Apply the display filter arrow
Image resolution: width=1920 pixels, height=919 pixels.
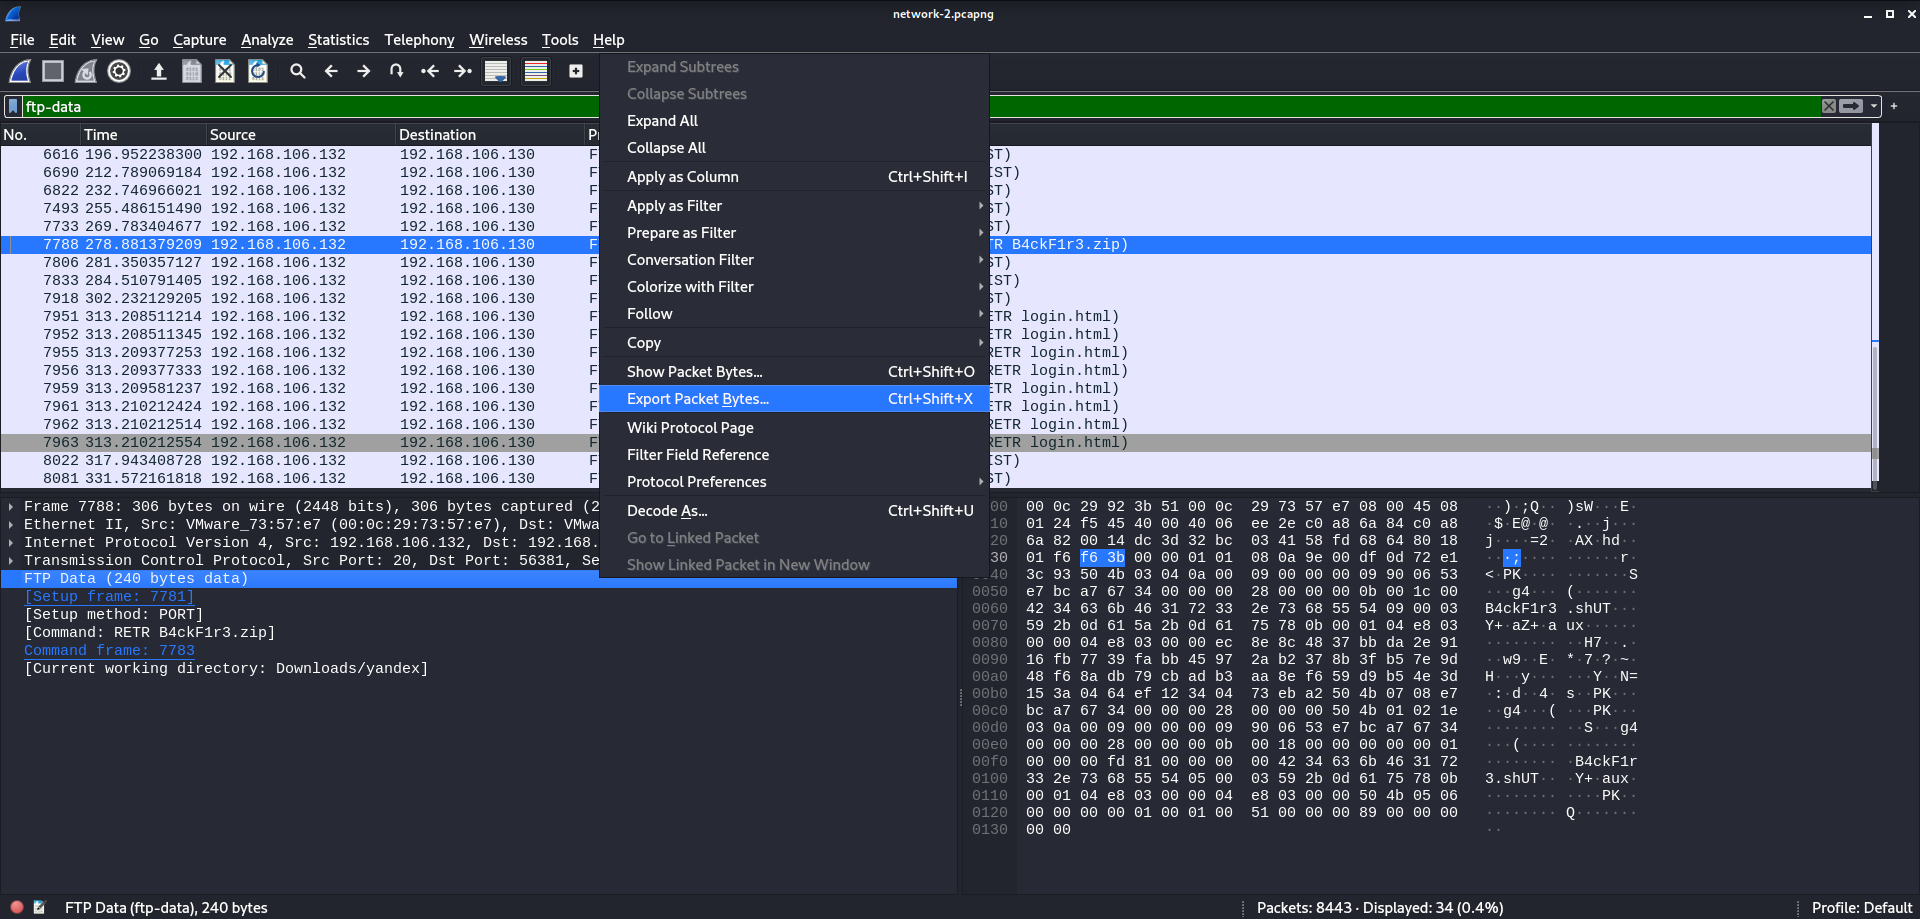1852,106
